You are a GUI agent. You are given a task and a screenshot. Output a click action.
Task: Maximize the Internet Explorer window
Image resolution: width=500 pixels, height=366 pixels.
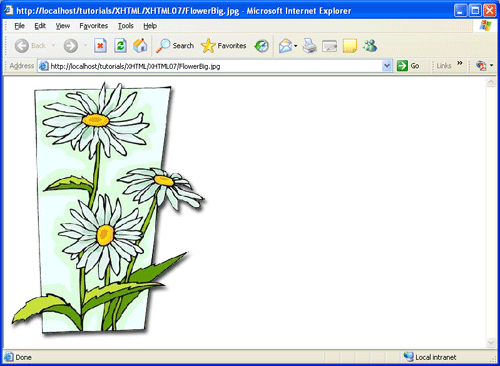(x=475, y=11)
